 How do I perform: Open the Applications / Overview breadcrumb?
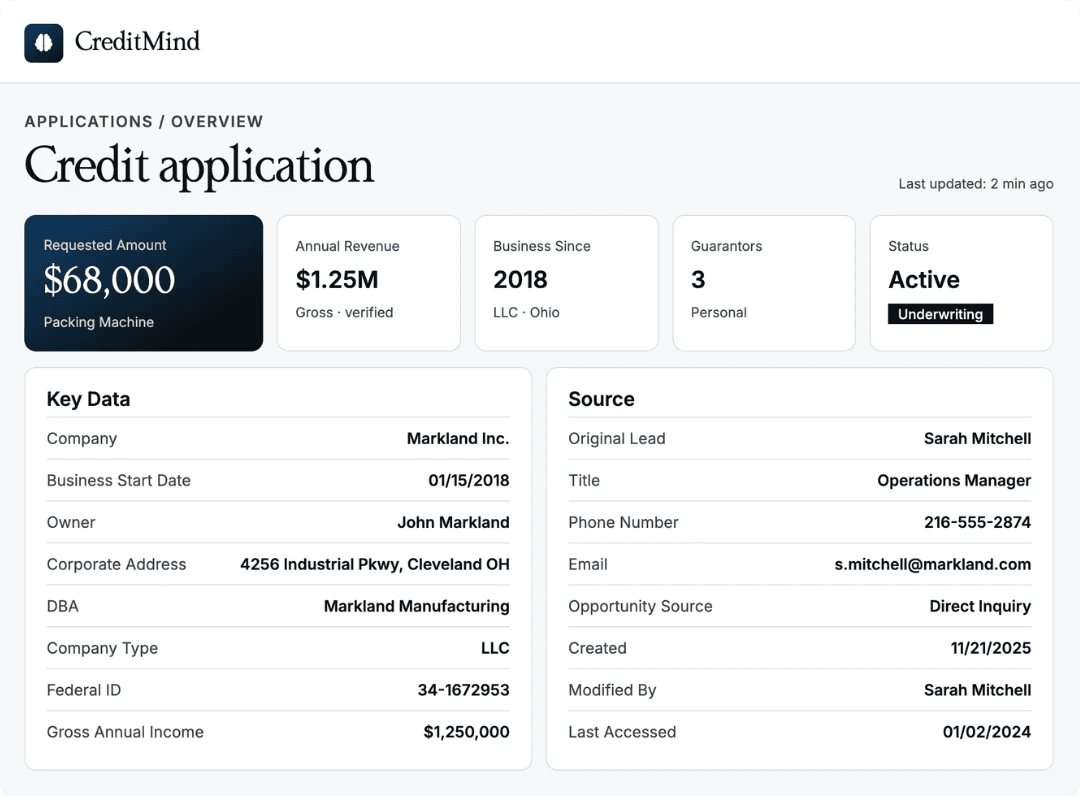point(143,121)
